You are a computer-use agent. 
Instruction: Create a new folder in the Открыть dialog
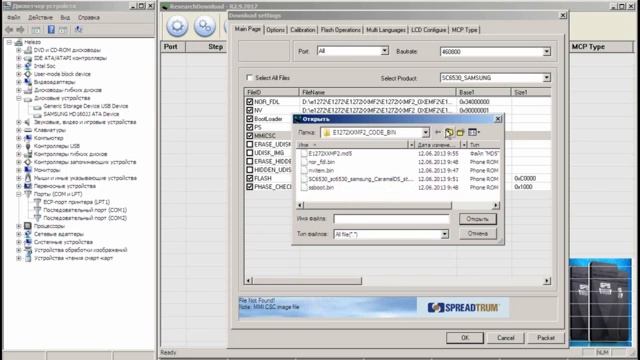460,132
